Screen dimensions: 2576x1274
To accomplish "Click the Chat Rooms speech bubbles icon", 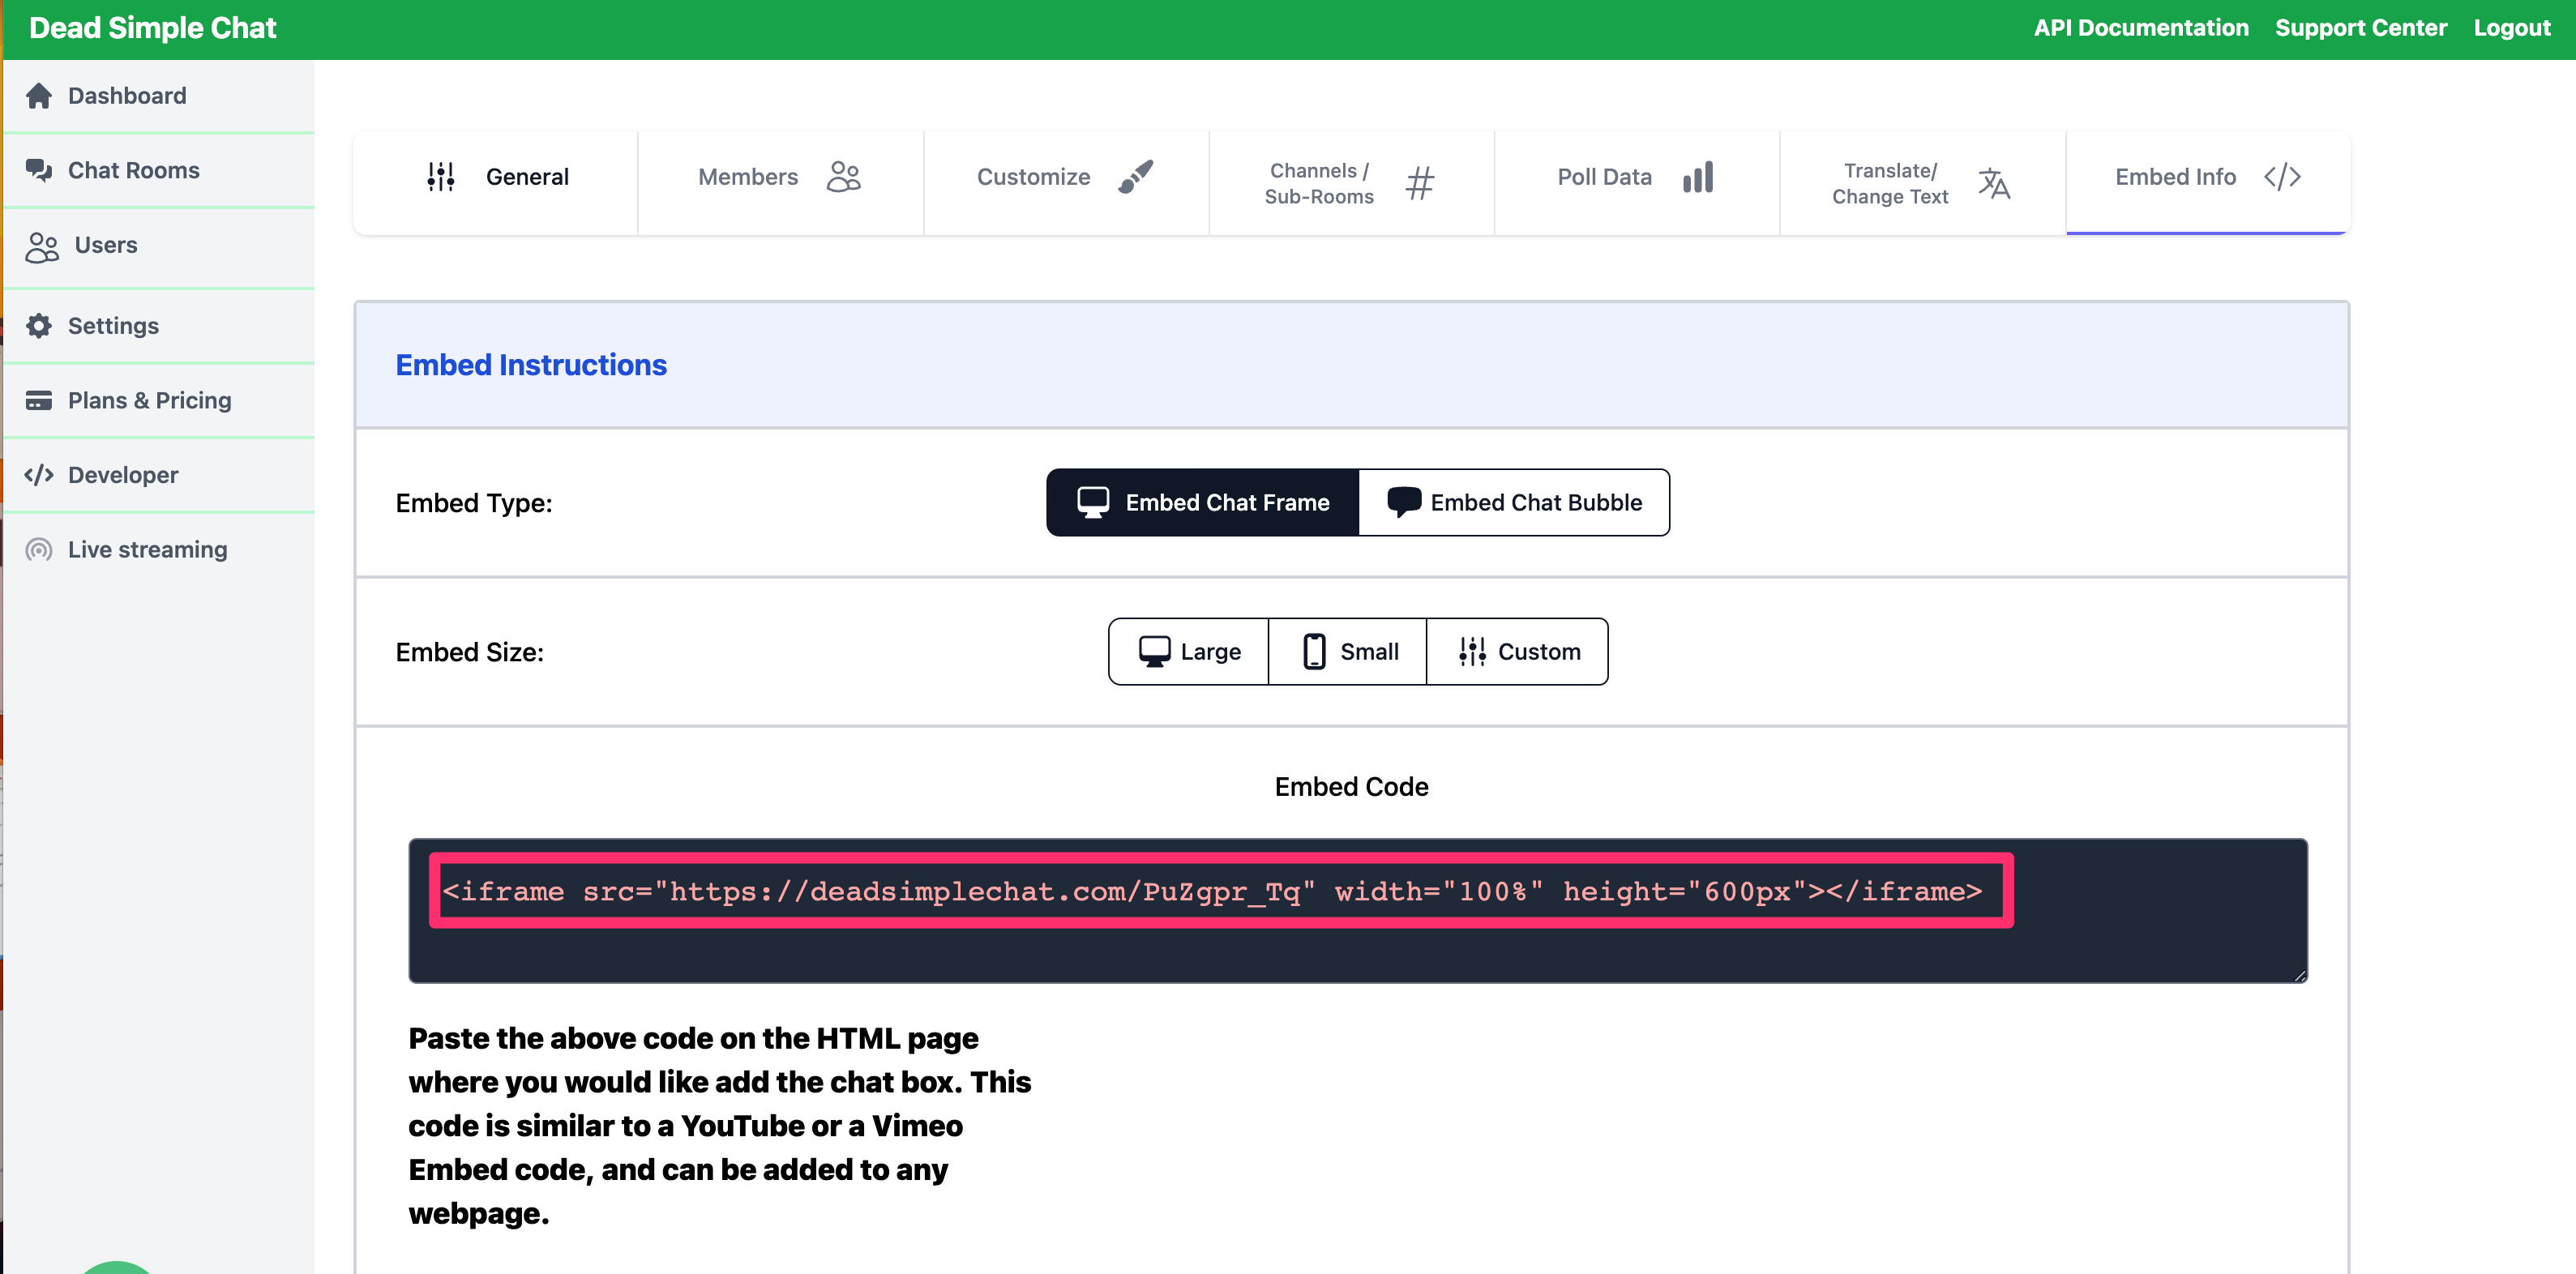I will (39, 170).
